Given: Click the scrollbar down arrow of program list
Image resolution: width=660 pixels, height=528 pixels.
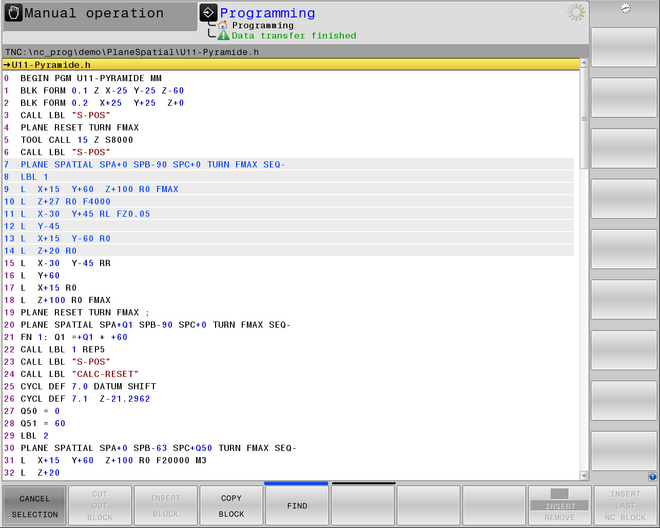Looking at the screenshot, I should point(583,473).
